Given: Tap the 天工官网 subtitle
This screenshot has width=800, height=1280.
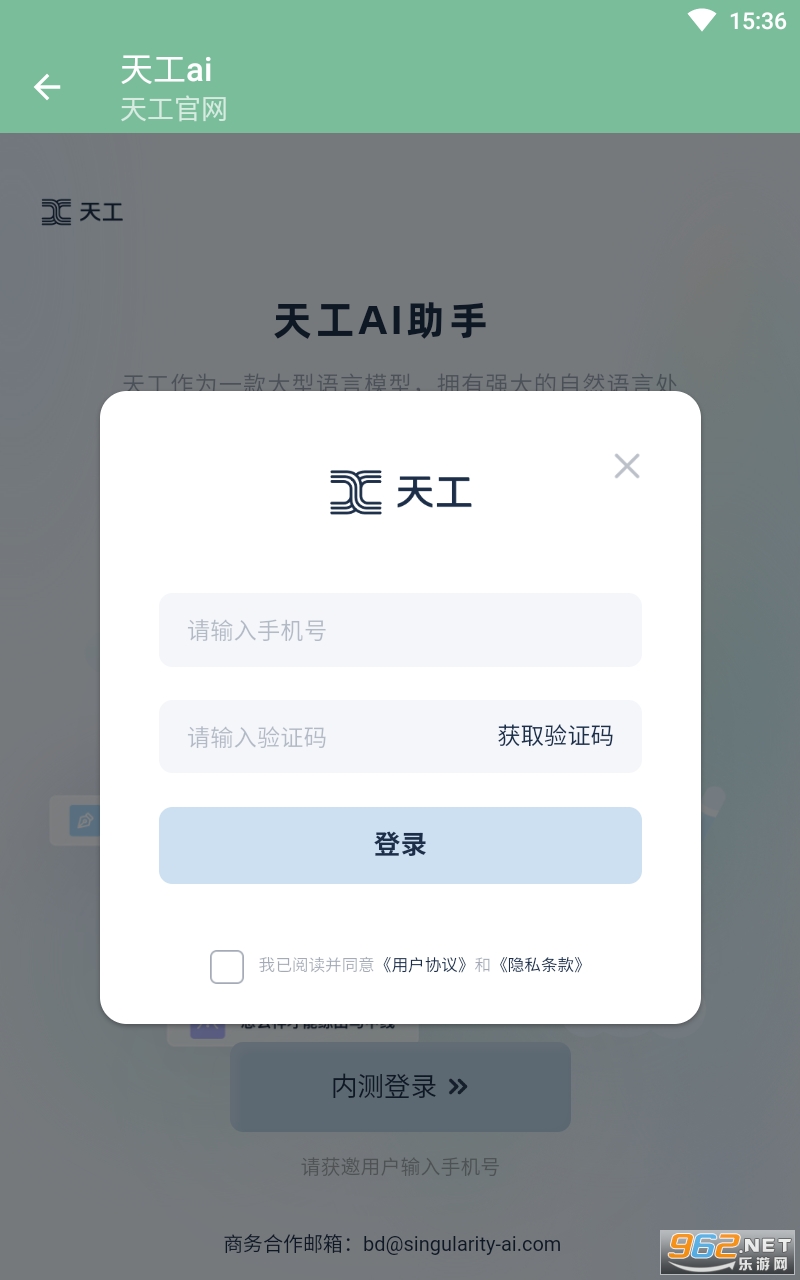Looking at the screenshot, I should [x=174, y=109].
